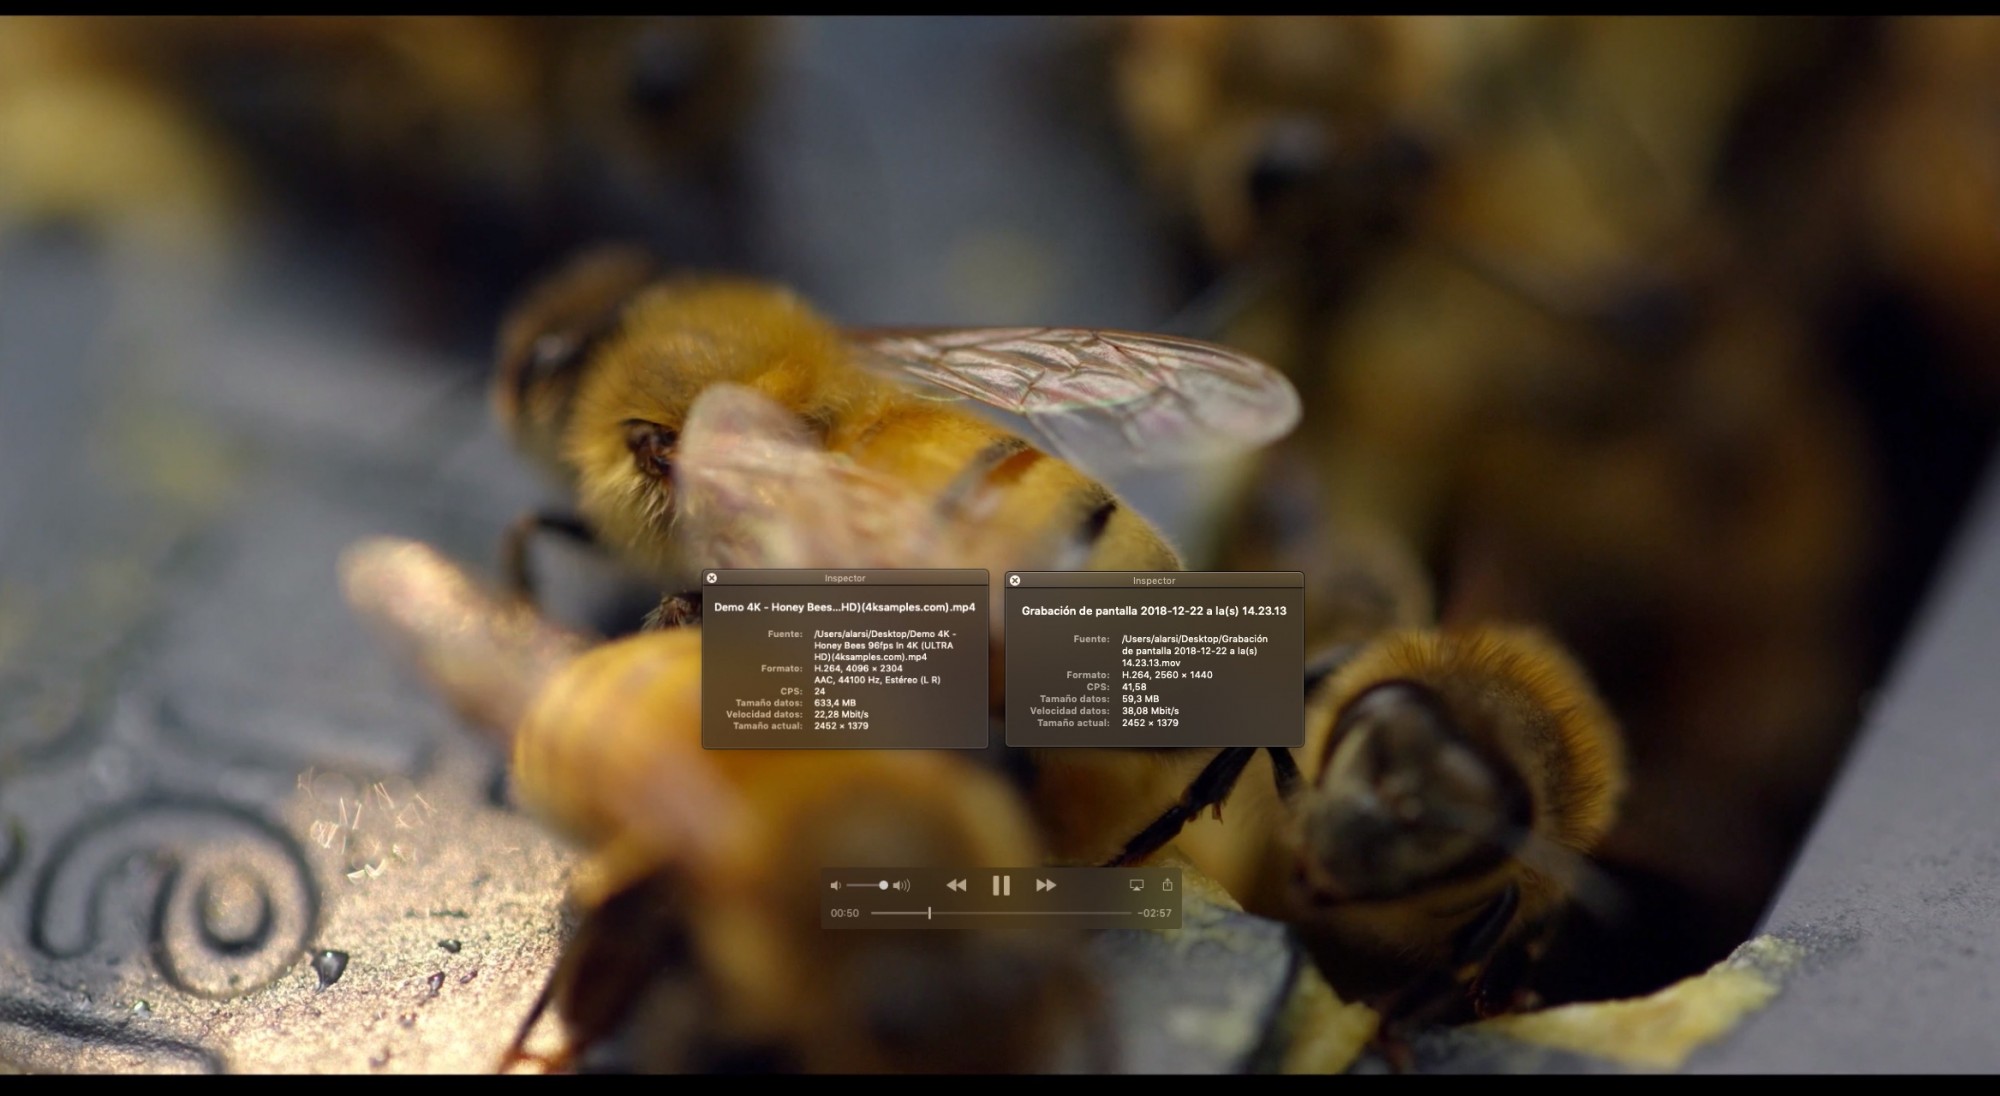Click the Honey Bees source file path
Screen dimensions: 2000x1096
click(x=884, y=645)
